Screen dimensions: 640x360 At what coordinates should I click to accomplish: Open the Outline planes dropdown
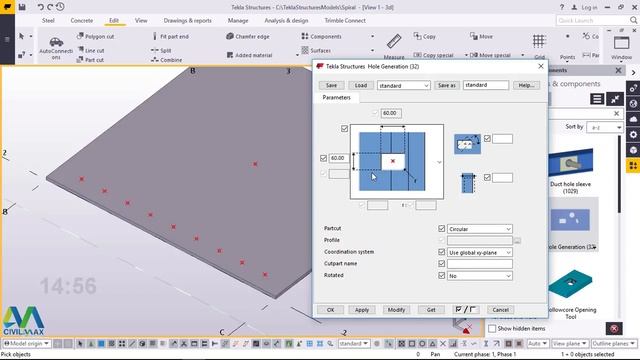tap(614, 344)
